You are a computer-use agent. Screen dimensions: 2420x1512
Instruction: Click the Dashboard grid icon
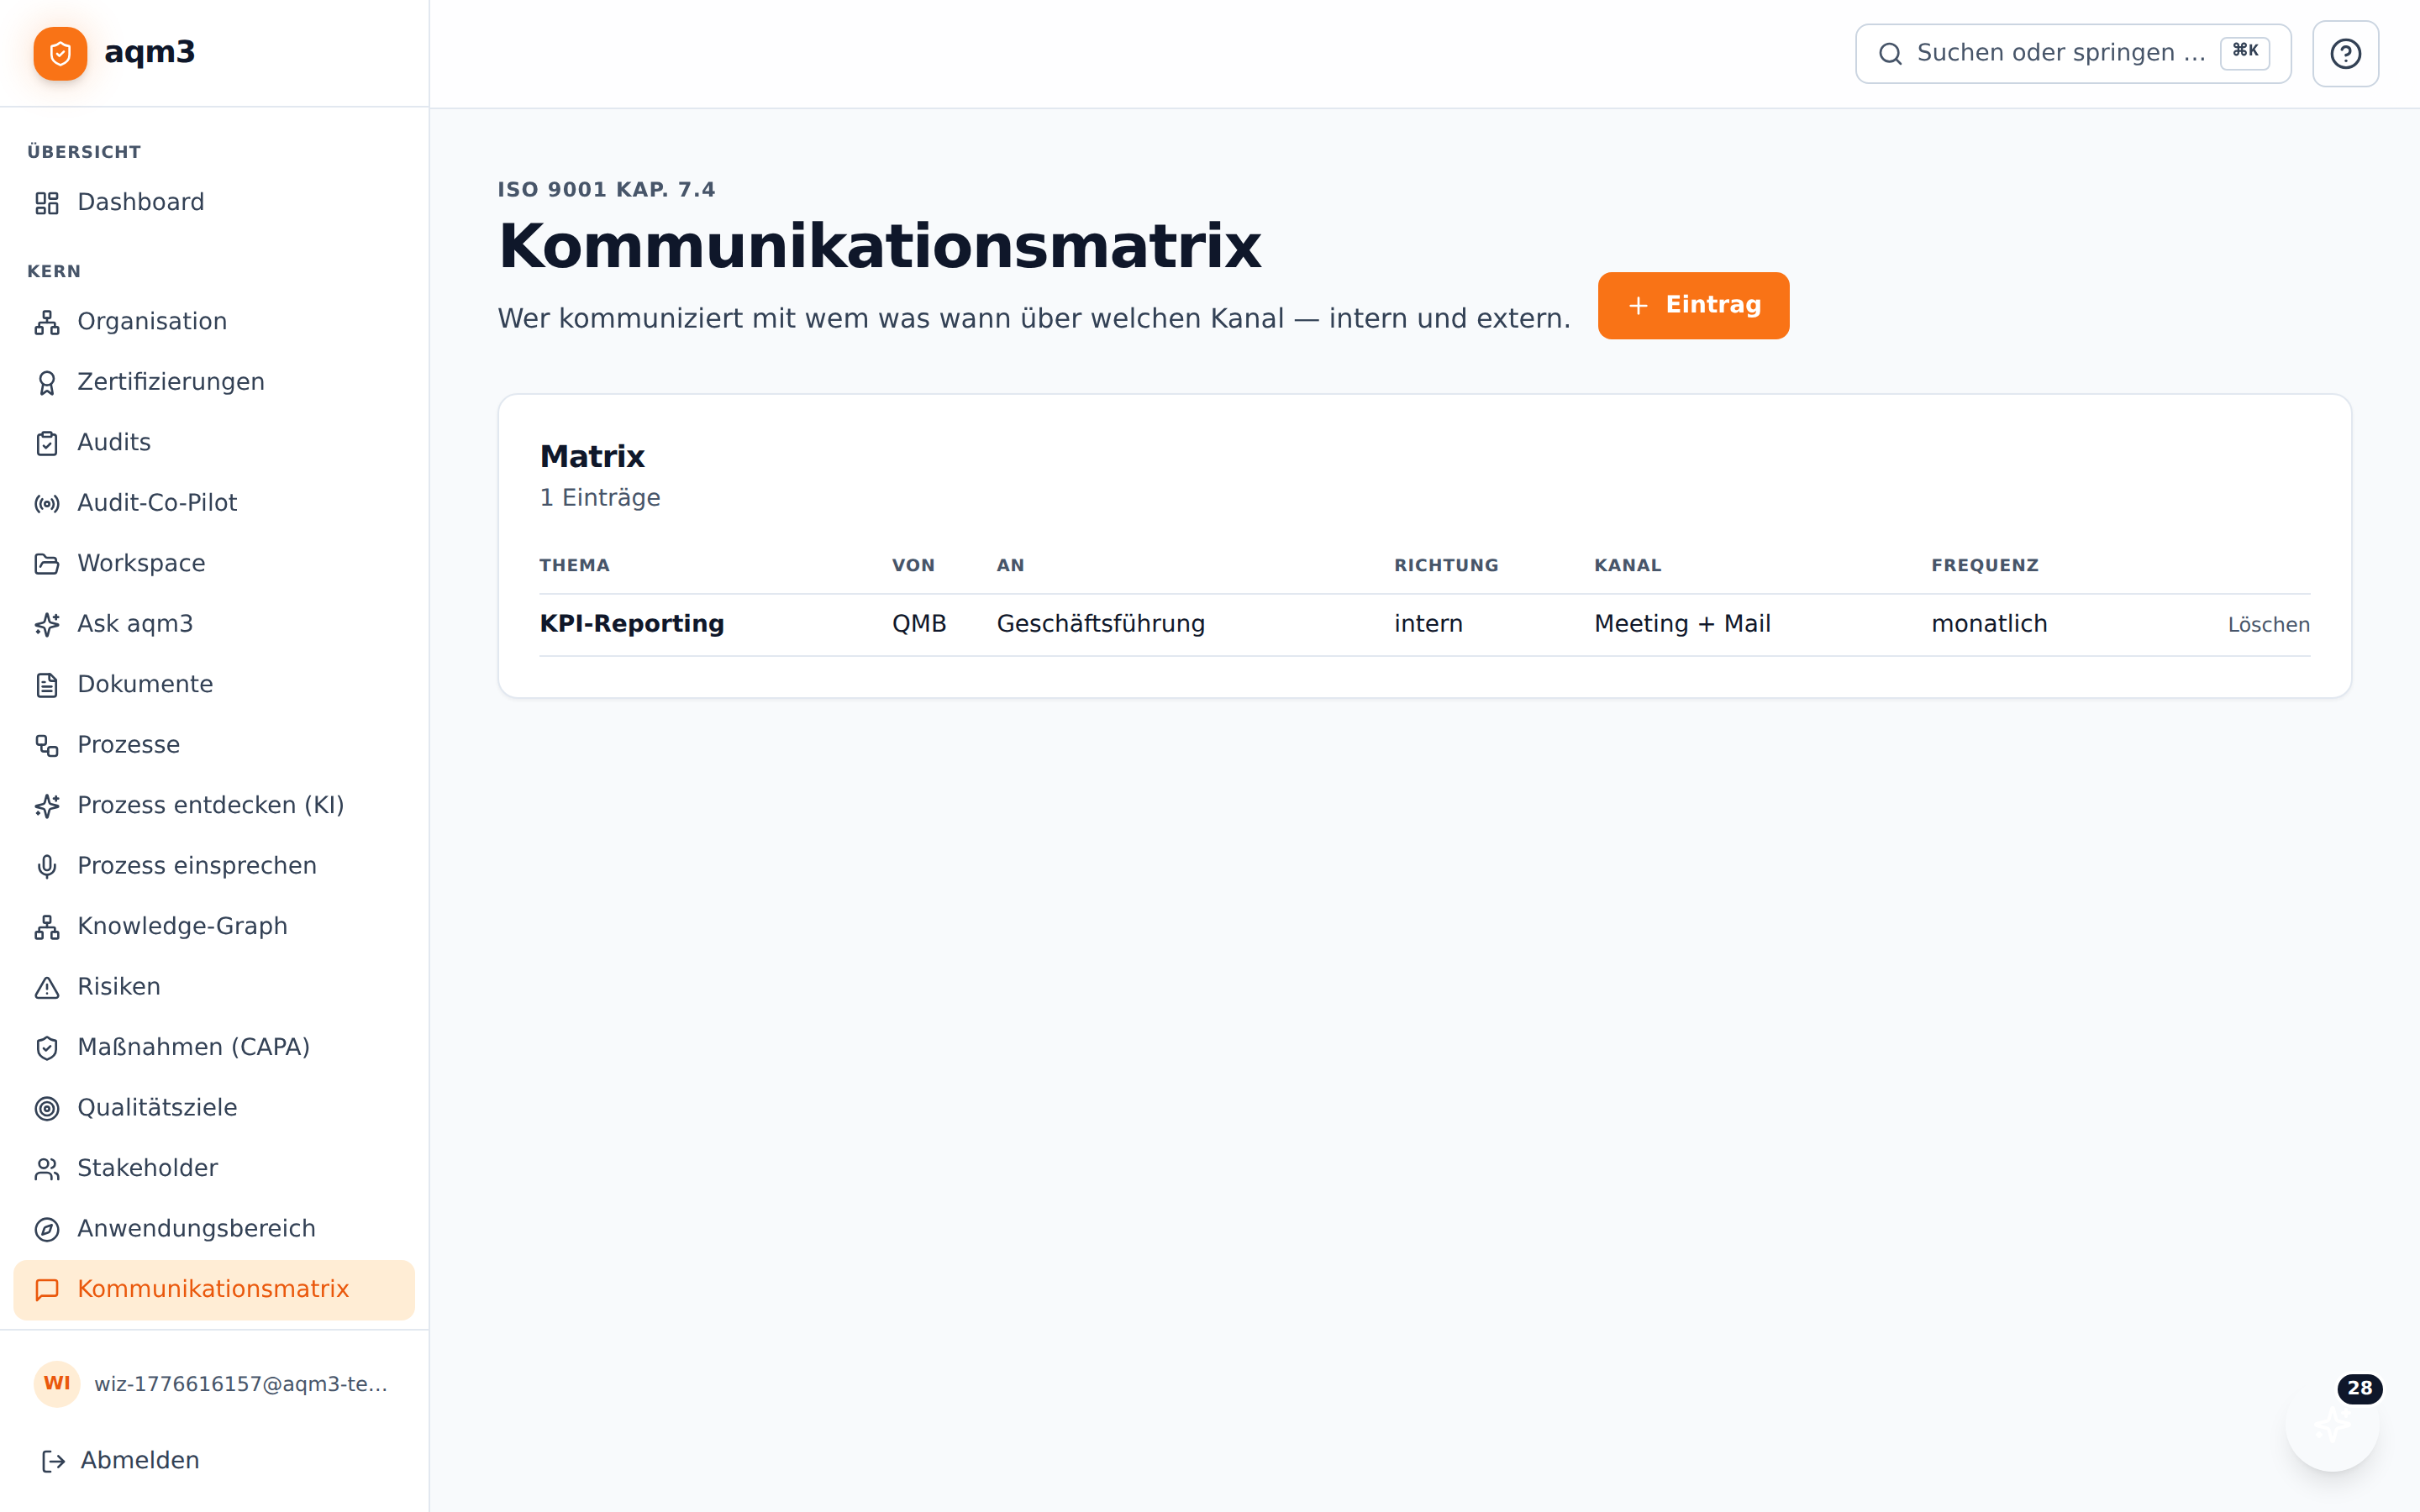tap(47, 203)
